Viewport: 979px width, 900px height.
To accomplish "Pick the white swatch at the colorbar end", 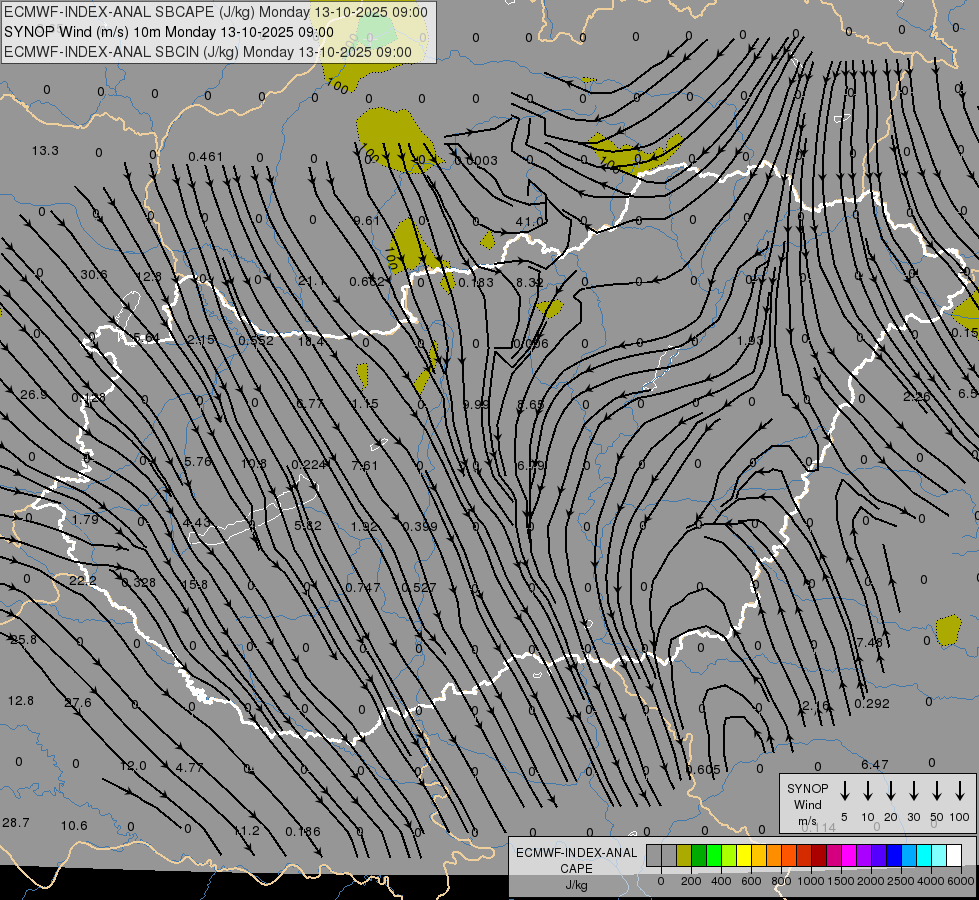I will pos(954,856).
